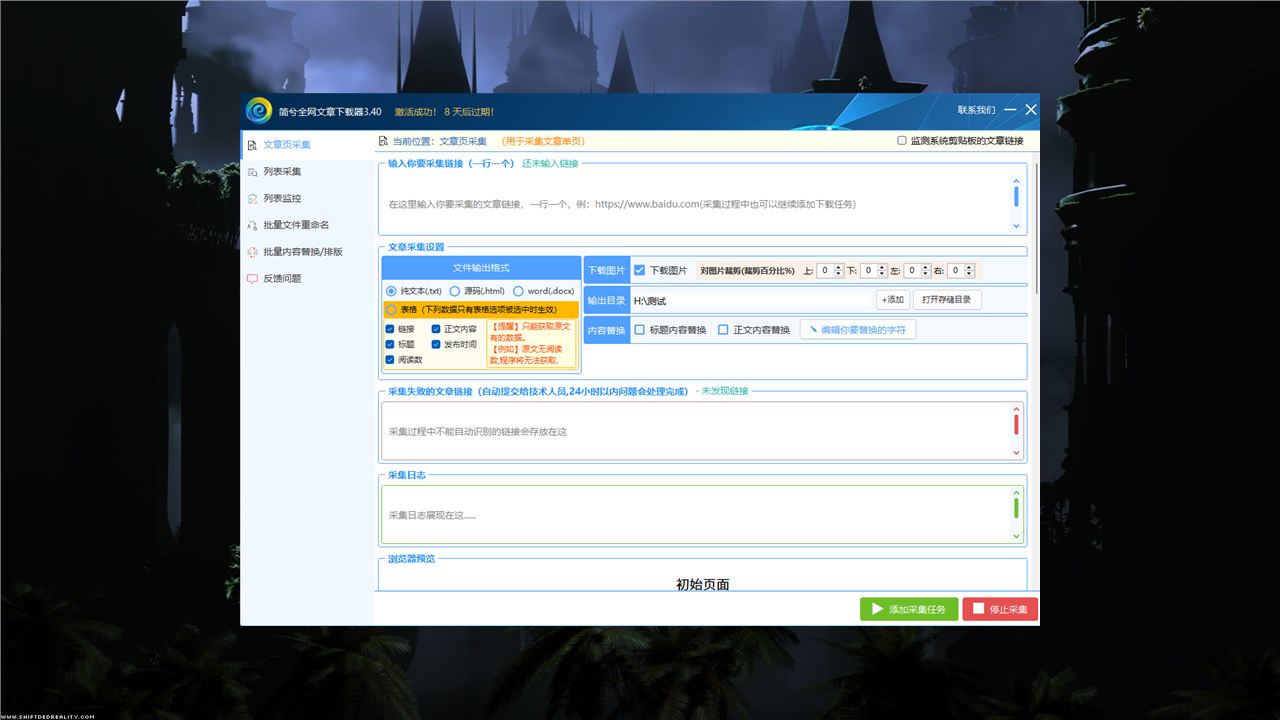1280x720 pixels.
Task: Enable 正文内容替换 checkbox
Action: [723, 330]
